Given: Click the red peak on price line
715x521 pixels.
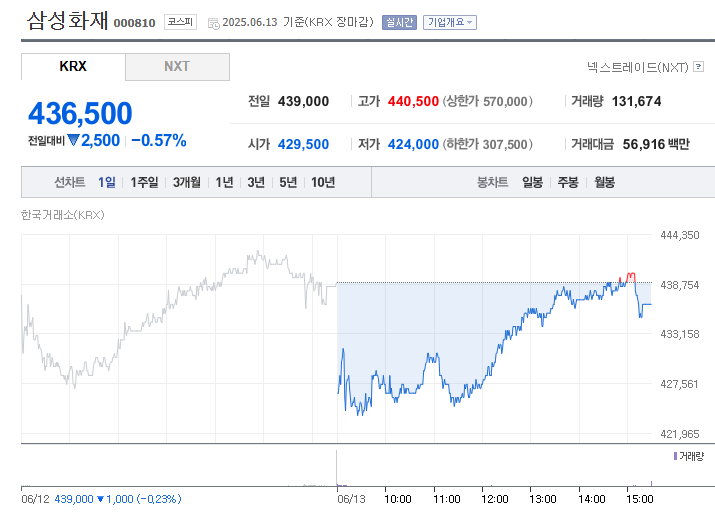Looking at the screenshot, I should click(631, 276).
